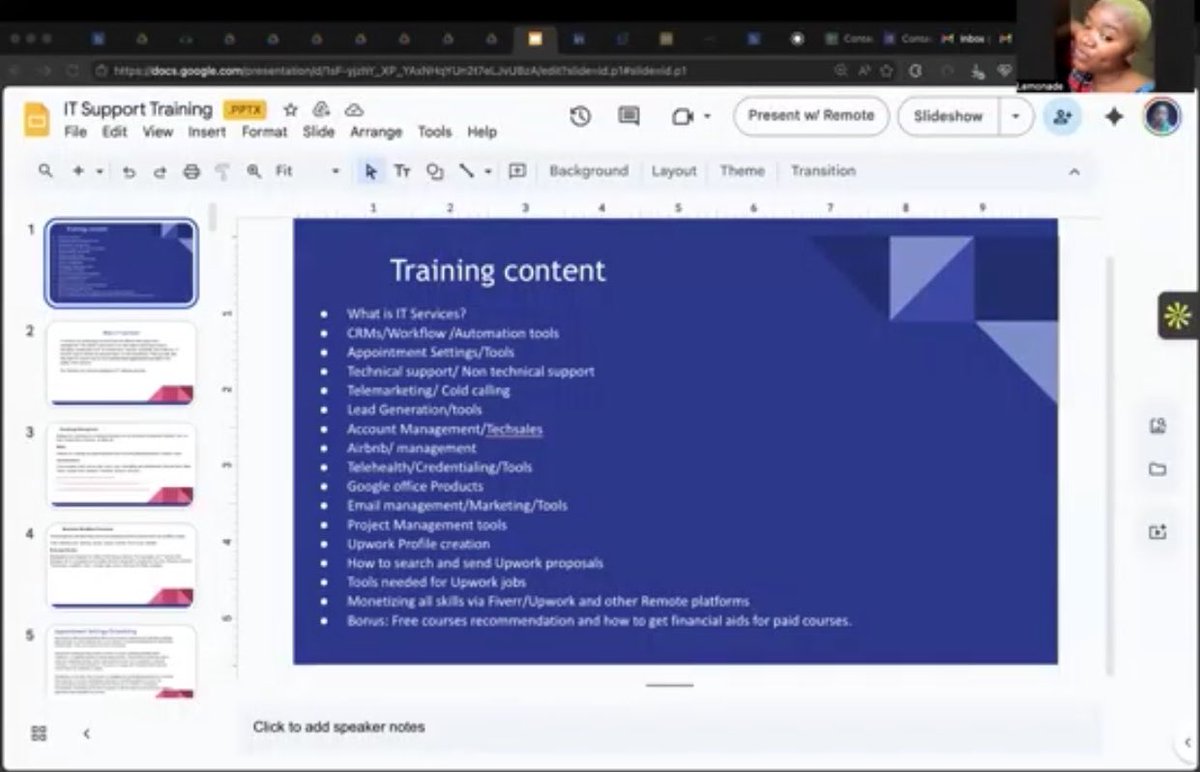Select slide 2 thumbnail
This screenshot has width=1200, height=772.
121,363
